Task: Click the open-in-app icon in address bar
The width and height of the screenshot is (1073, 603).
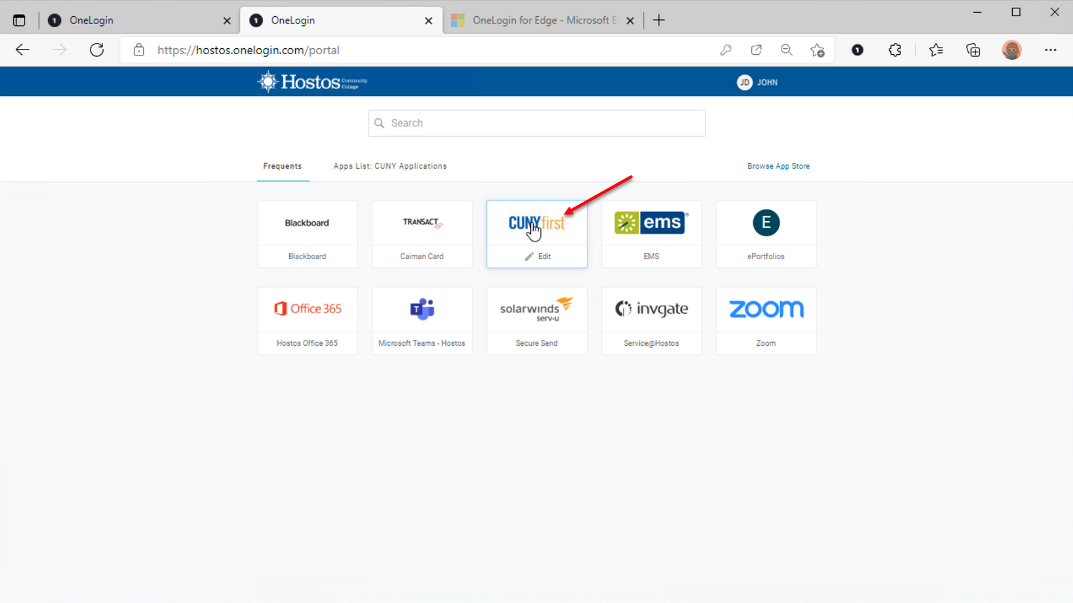Action: click(756, 50)
